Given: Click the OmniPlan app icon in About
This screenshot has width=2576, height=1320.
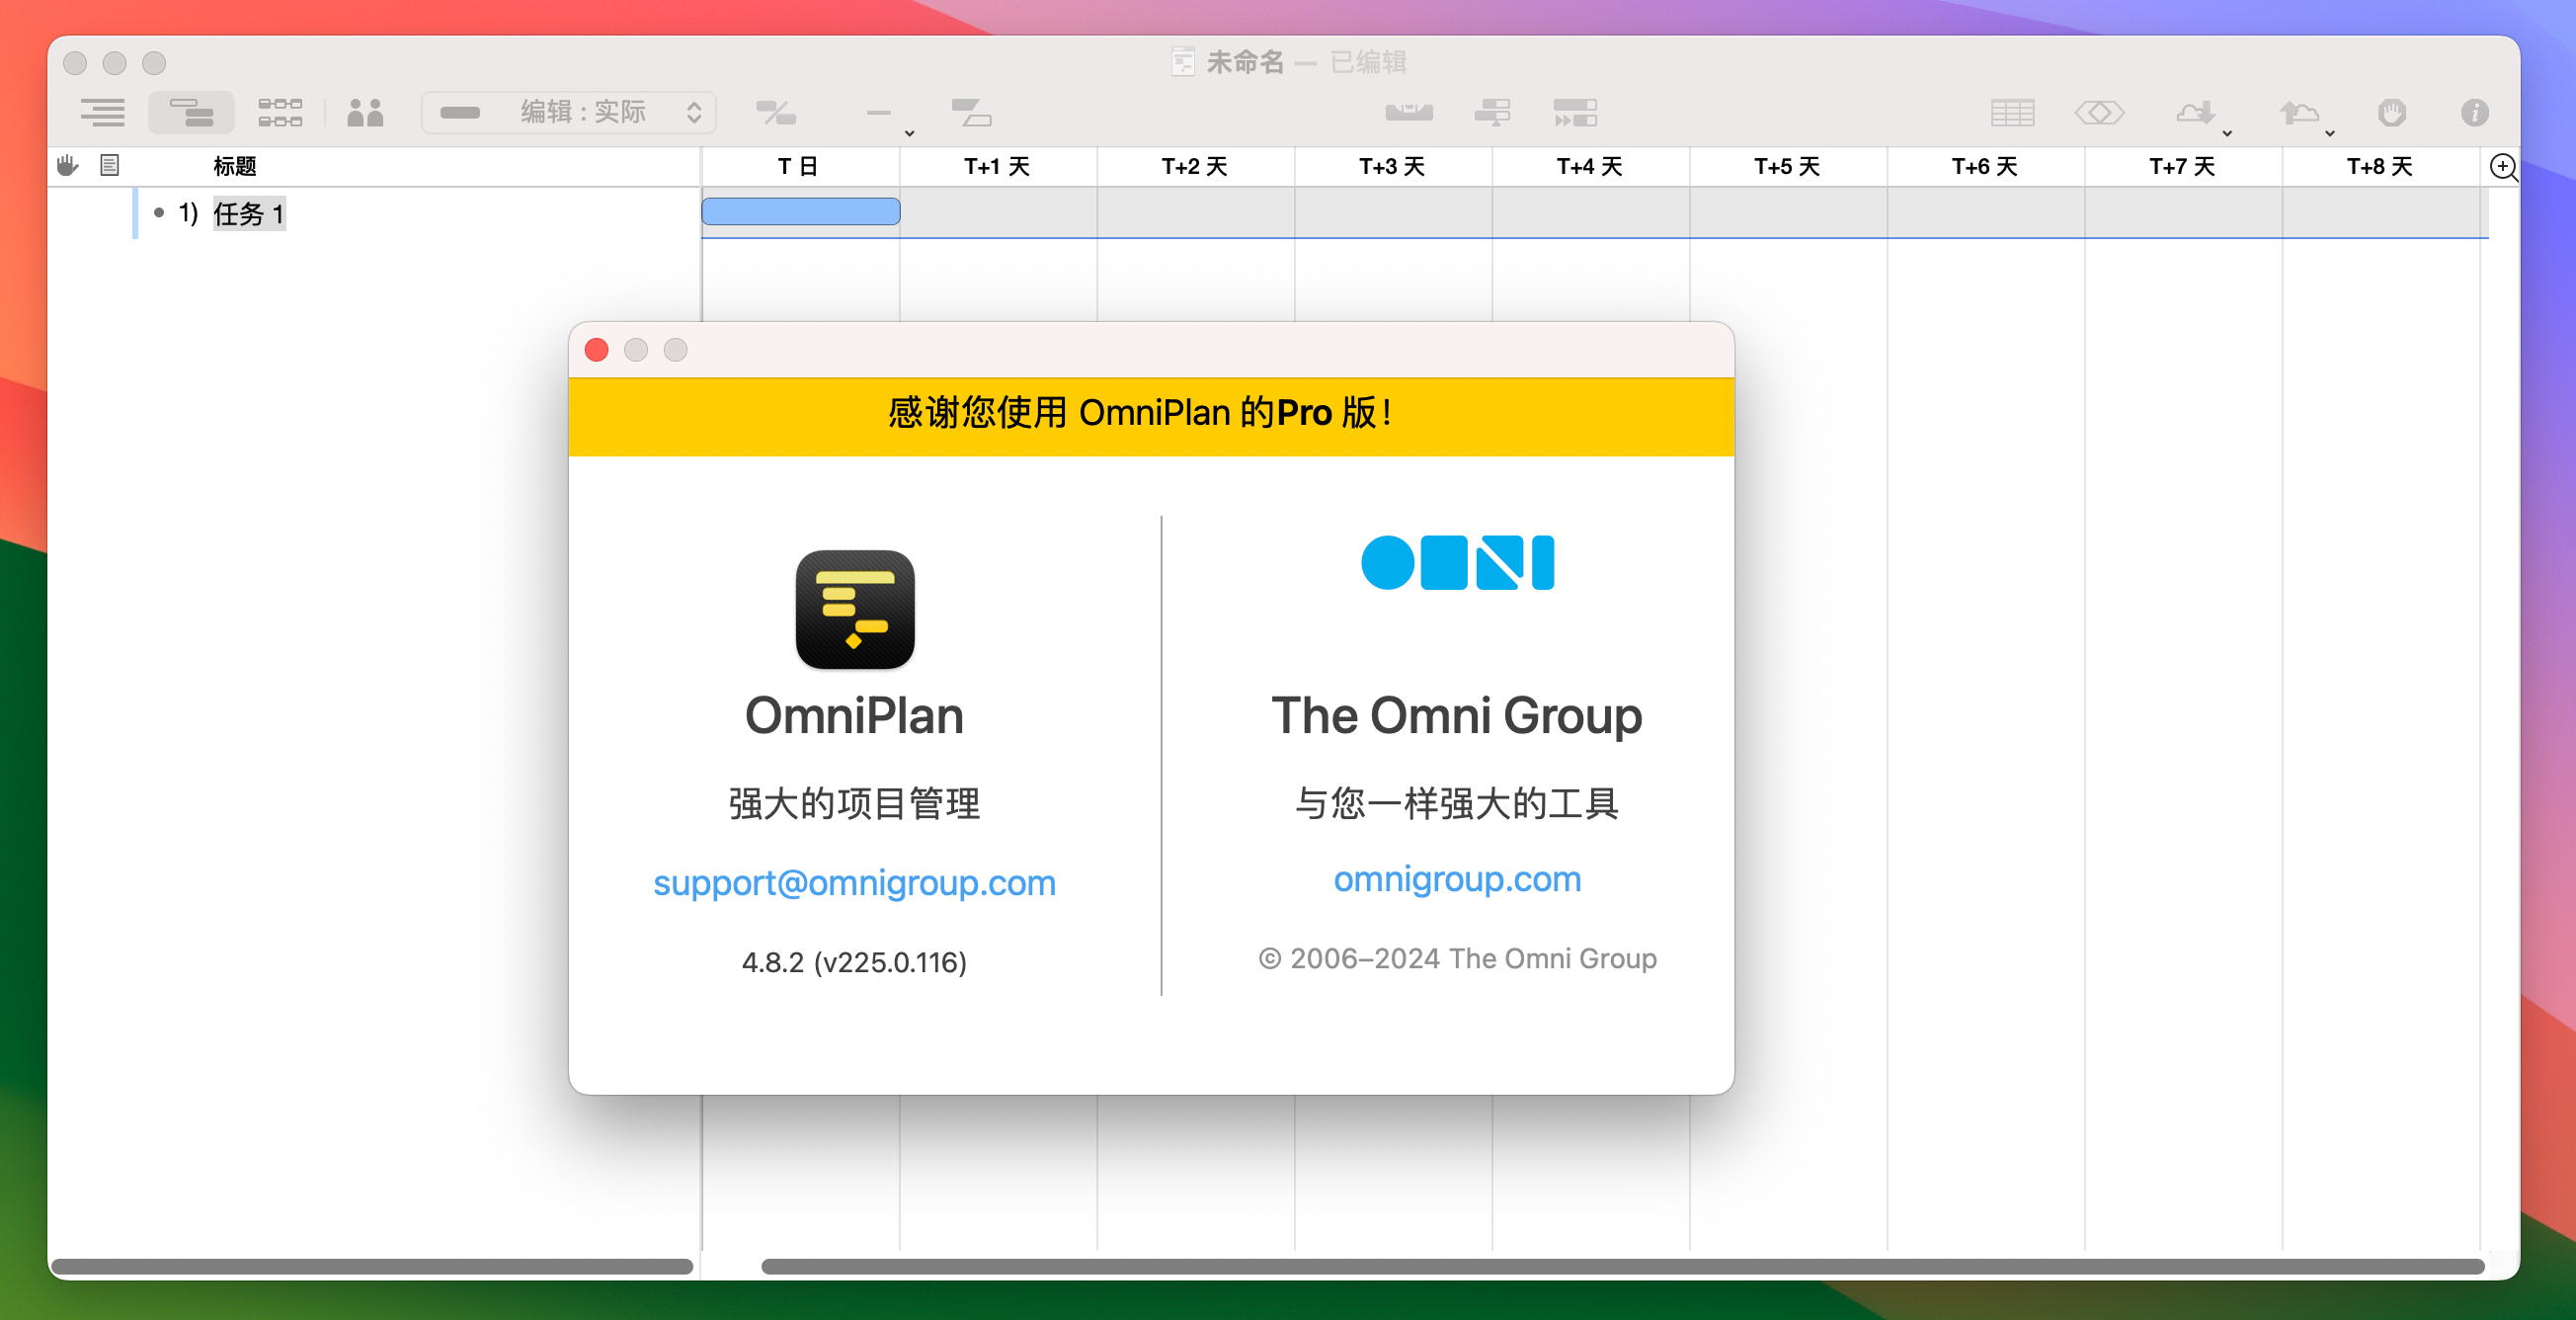Looking at the screenshot, I should 854,609.
